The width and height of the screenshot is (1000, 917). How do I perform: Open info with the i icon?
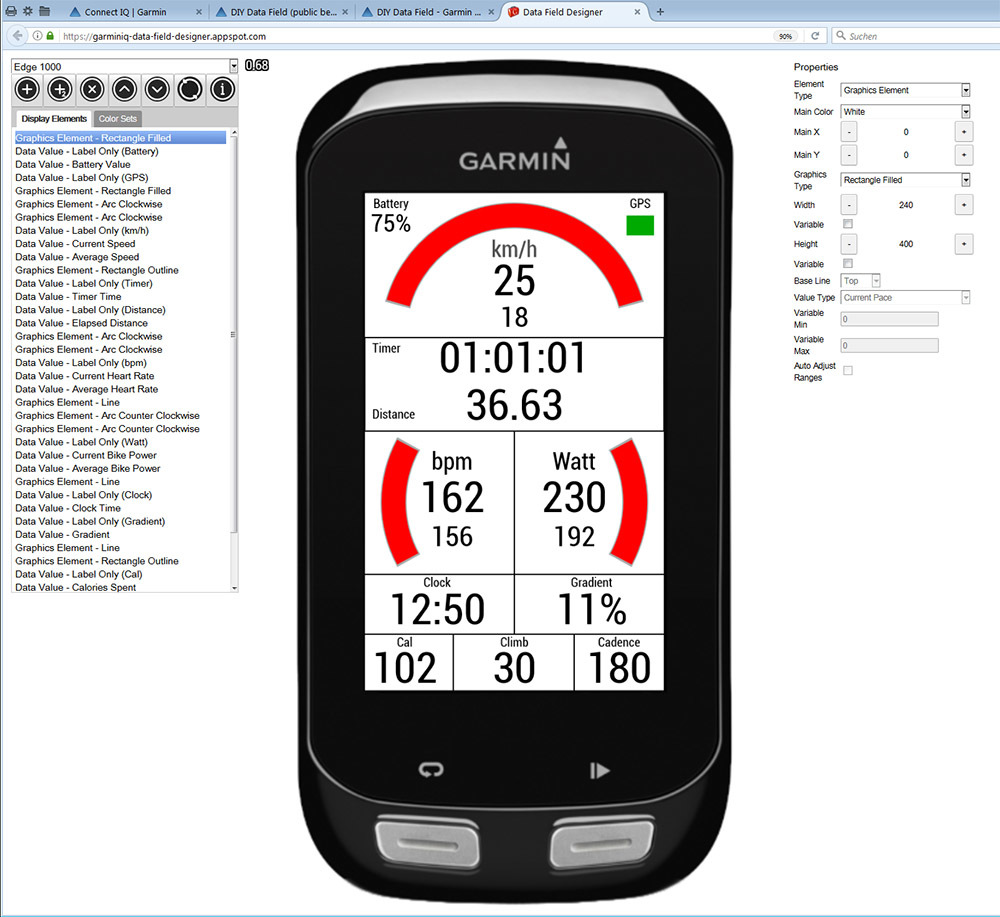(222, 89)
